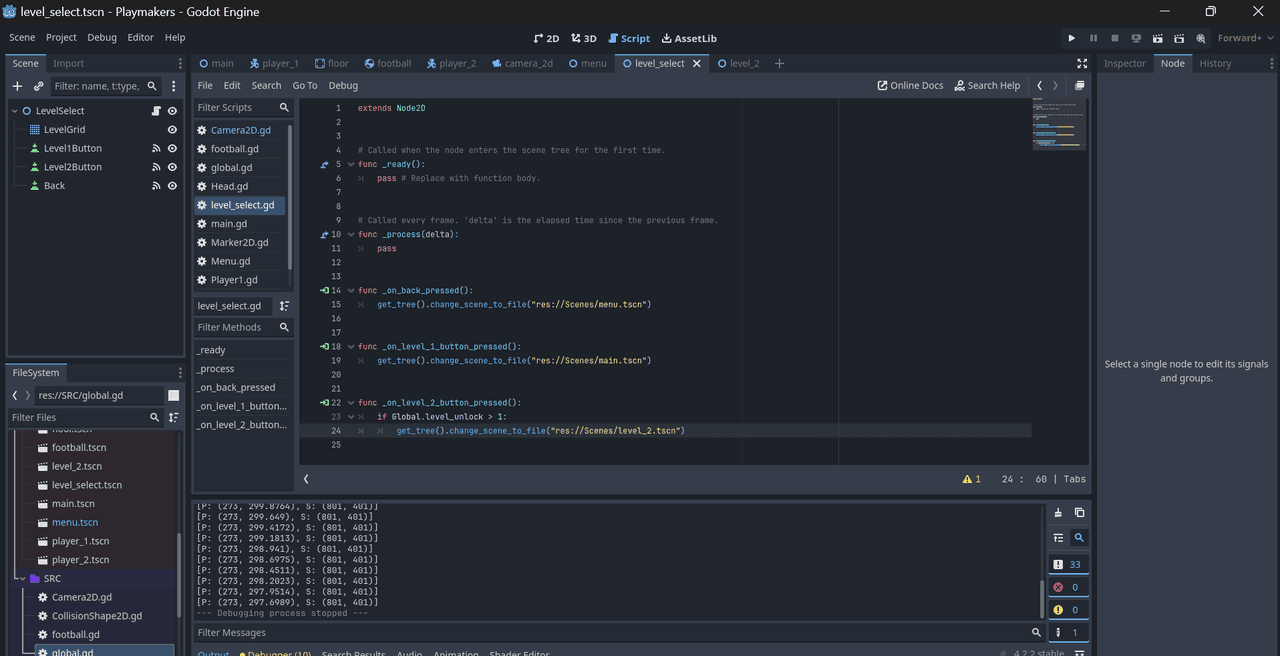The width and height of the screenshot is (1280, 656).
Task: Click the add new node plus icon
Action: [x=17, y=86]
